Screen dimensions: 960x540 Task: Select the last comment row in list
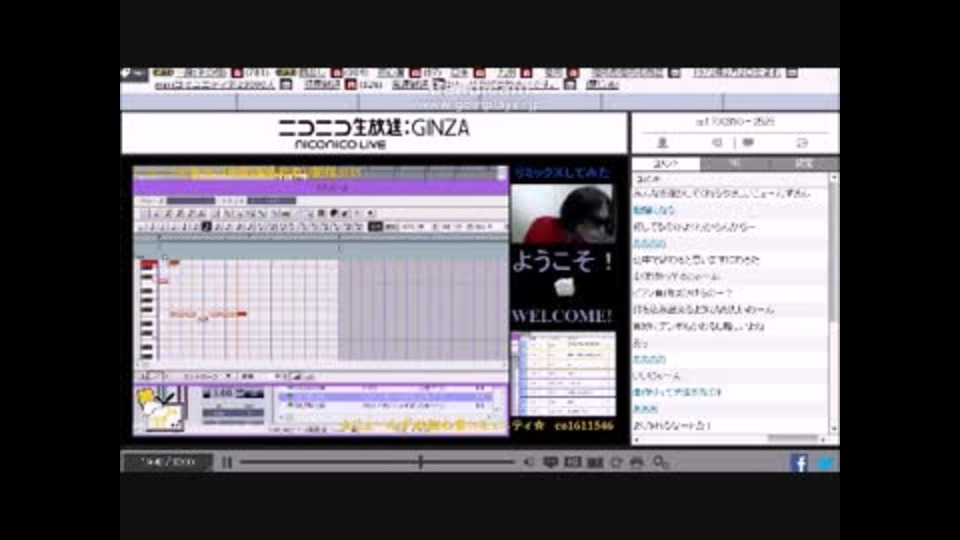point(730,425)
